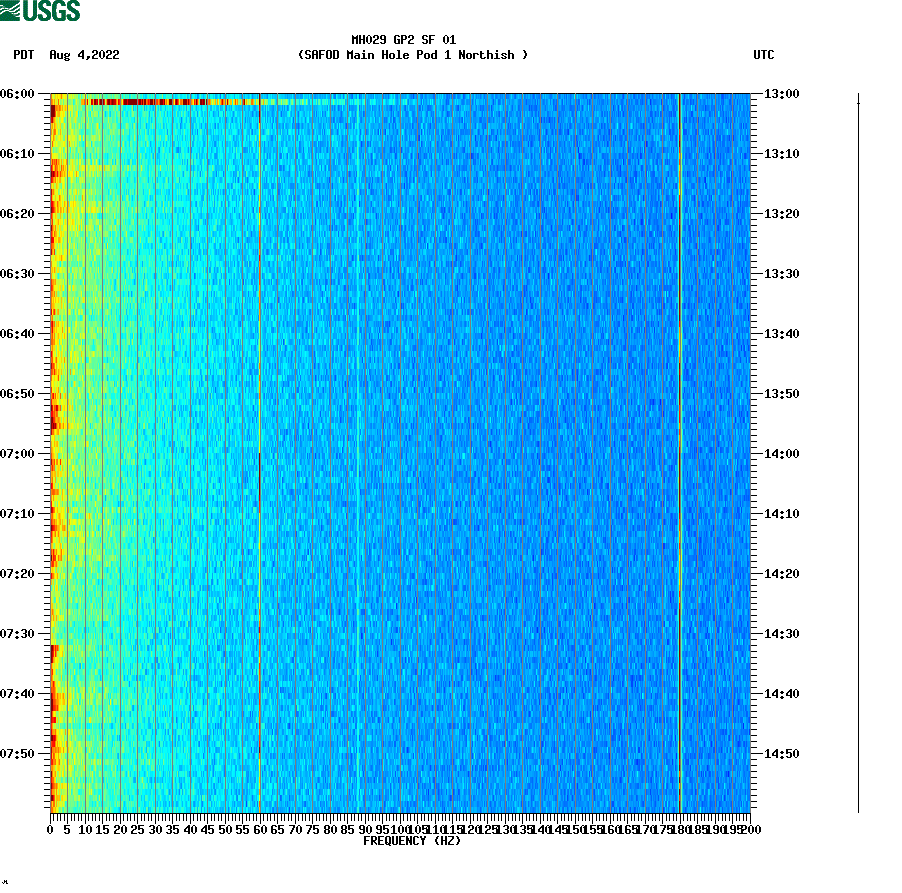Click the USGS wave emblem graphic
This screenshot has width=902, height=893.
[12, 9]
